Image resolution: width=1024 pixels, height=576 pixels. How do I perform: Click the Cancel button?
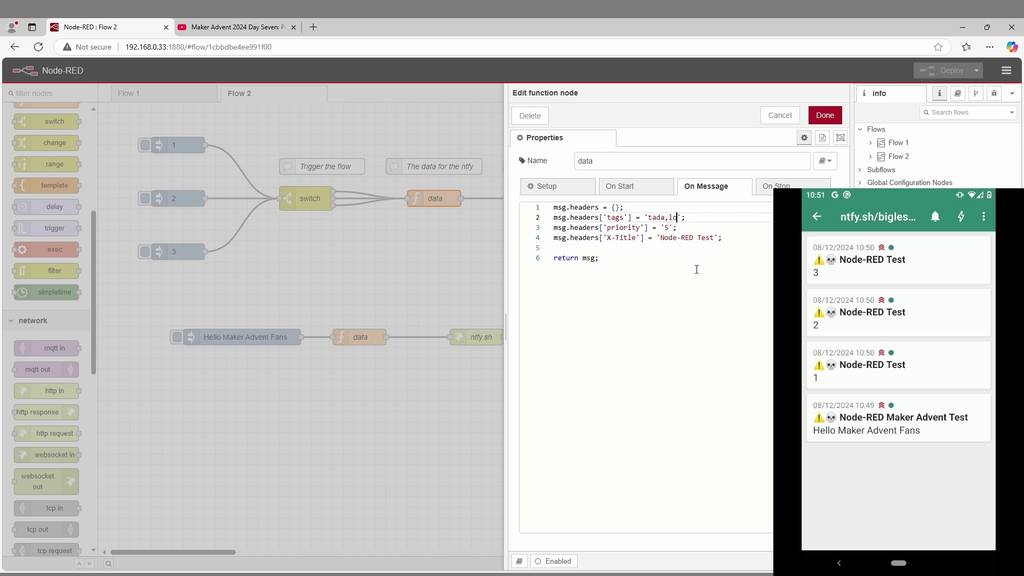[x=780, y=116]
